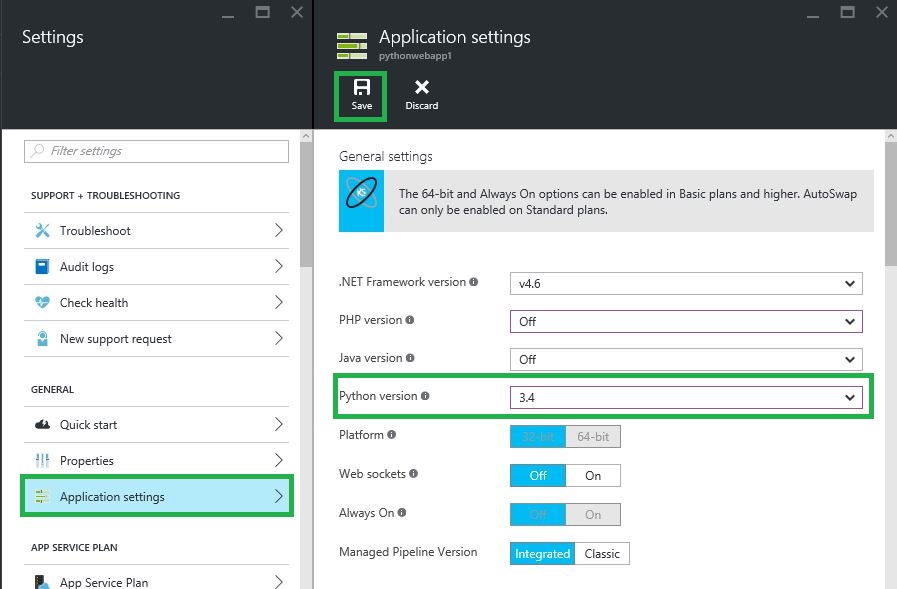Click the Settings panel vertical scrollbar
The image size is (897, 589).
pos(306,205)
